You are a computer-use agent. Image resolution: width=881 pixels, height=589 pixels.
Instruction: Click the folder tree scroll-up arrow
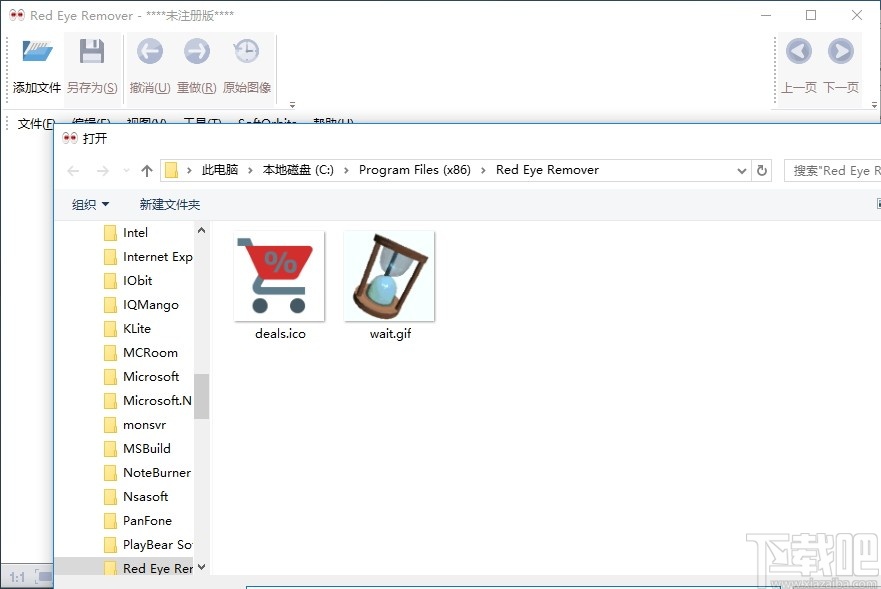point(202,230)
